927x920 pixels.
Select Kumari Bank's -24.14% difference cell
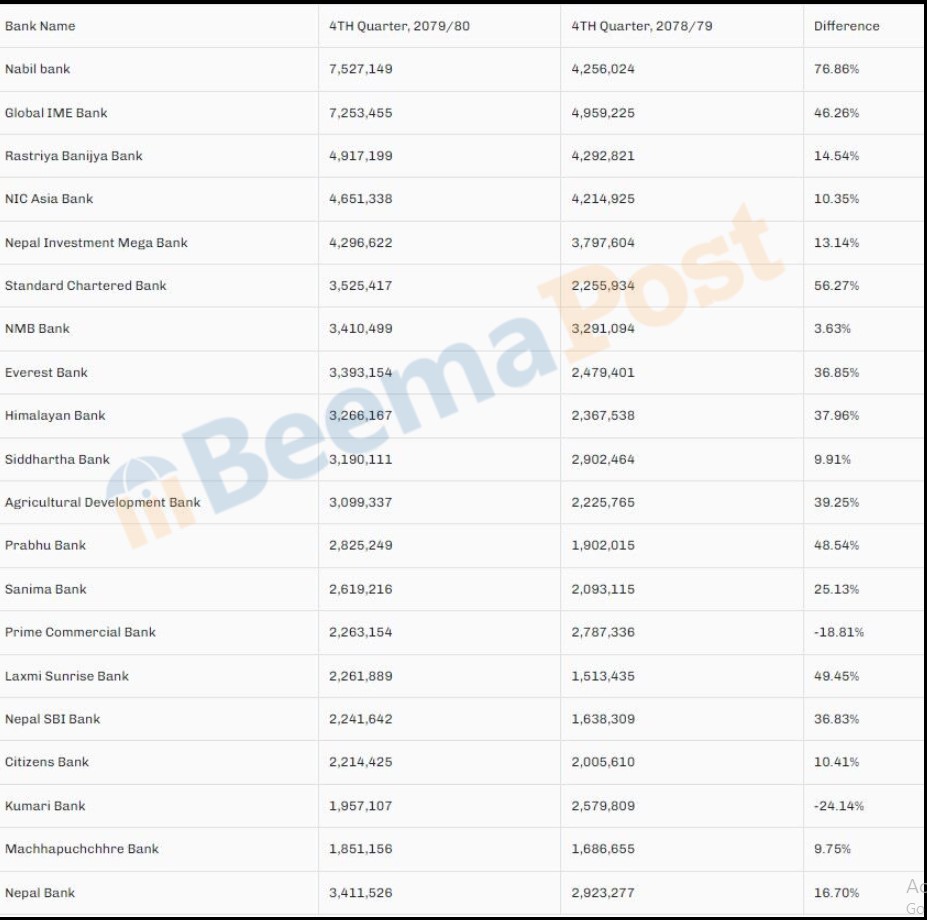tap(839, 806)
